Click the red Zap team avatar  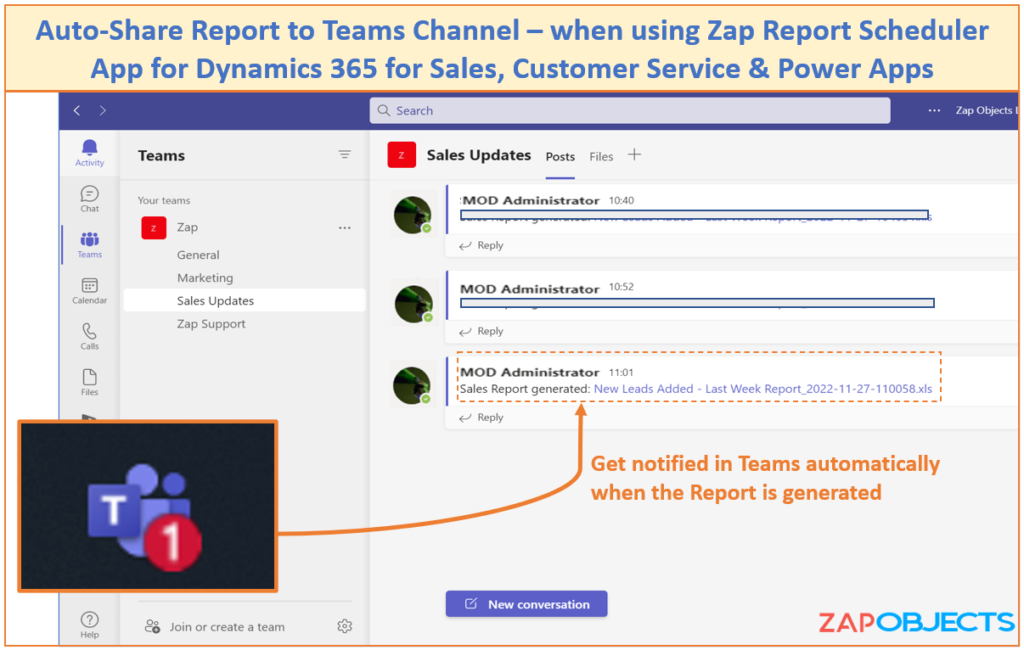click(153, 227)
